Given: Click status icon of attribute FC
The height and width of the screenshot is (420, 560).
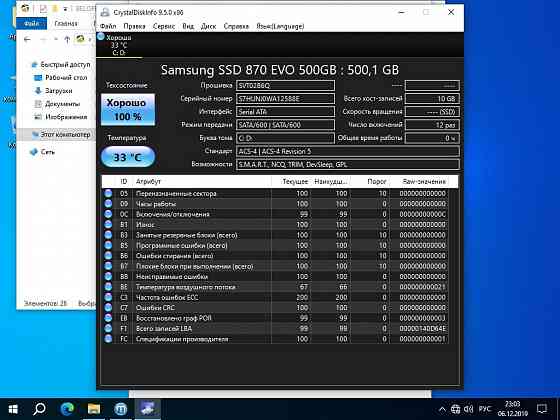Looking at the screenshot, I should [108, 339].
